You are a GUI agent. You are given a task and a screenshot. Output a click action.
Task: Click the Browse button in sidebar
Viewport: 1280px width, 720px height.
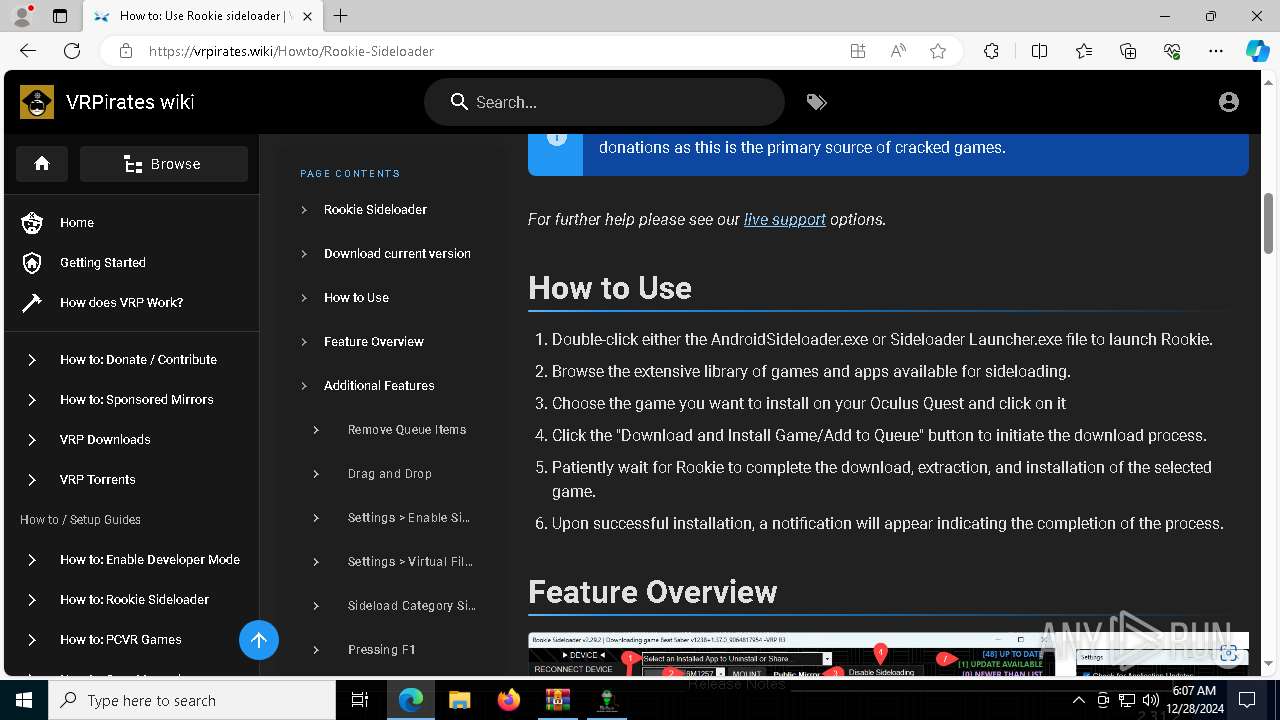164,164
